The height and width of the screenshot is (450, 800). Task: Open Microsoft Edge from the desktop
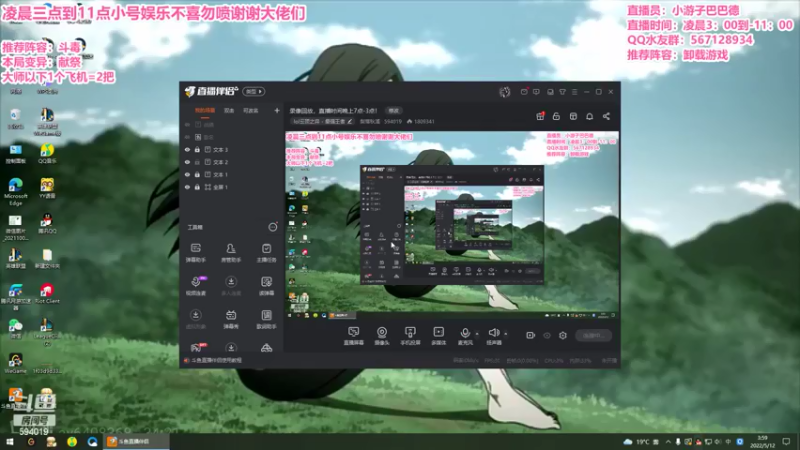pos(15,192)
